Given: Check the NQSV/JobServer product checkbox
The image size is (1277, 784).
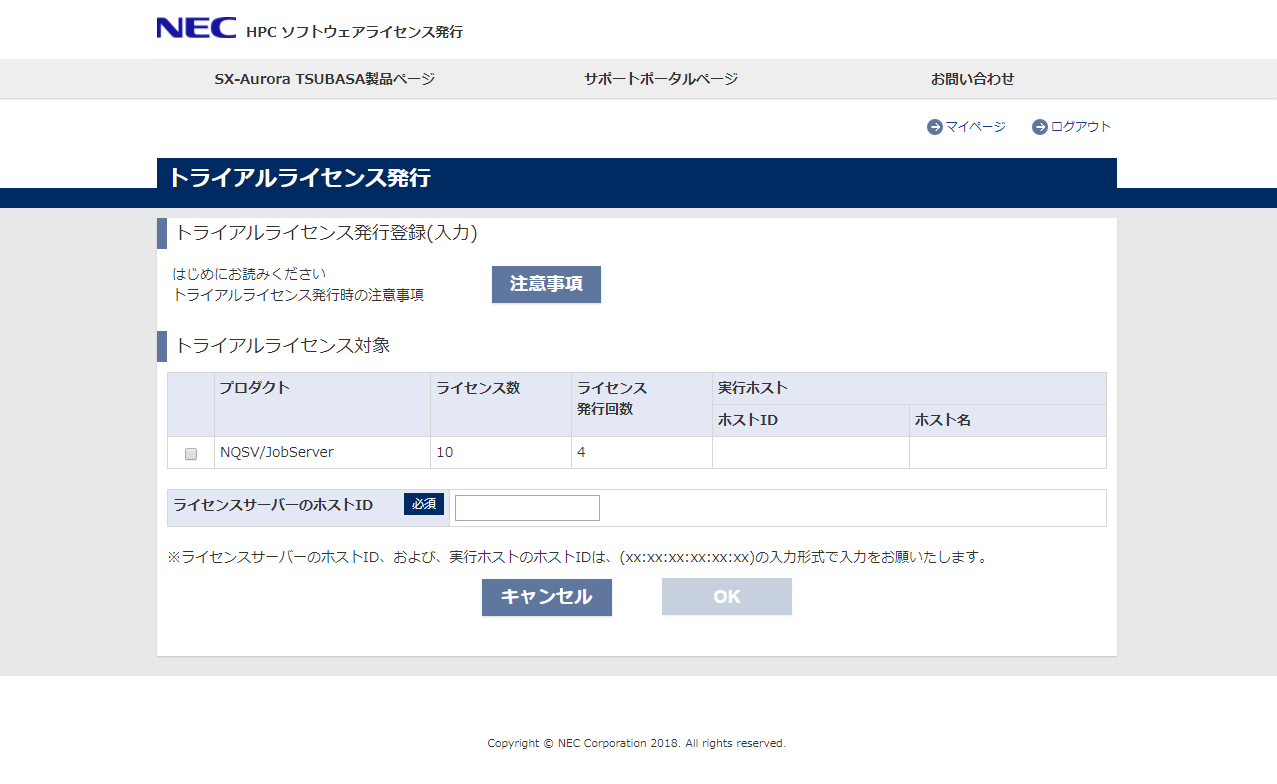Looking at the screenshot, I should tap(191, 454).
